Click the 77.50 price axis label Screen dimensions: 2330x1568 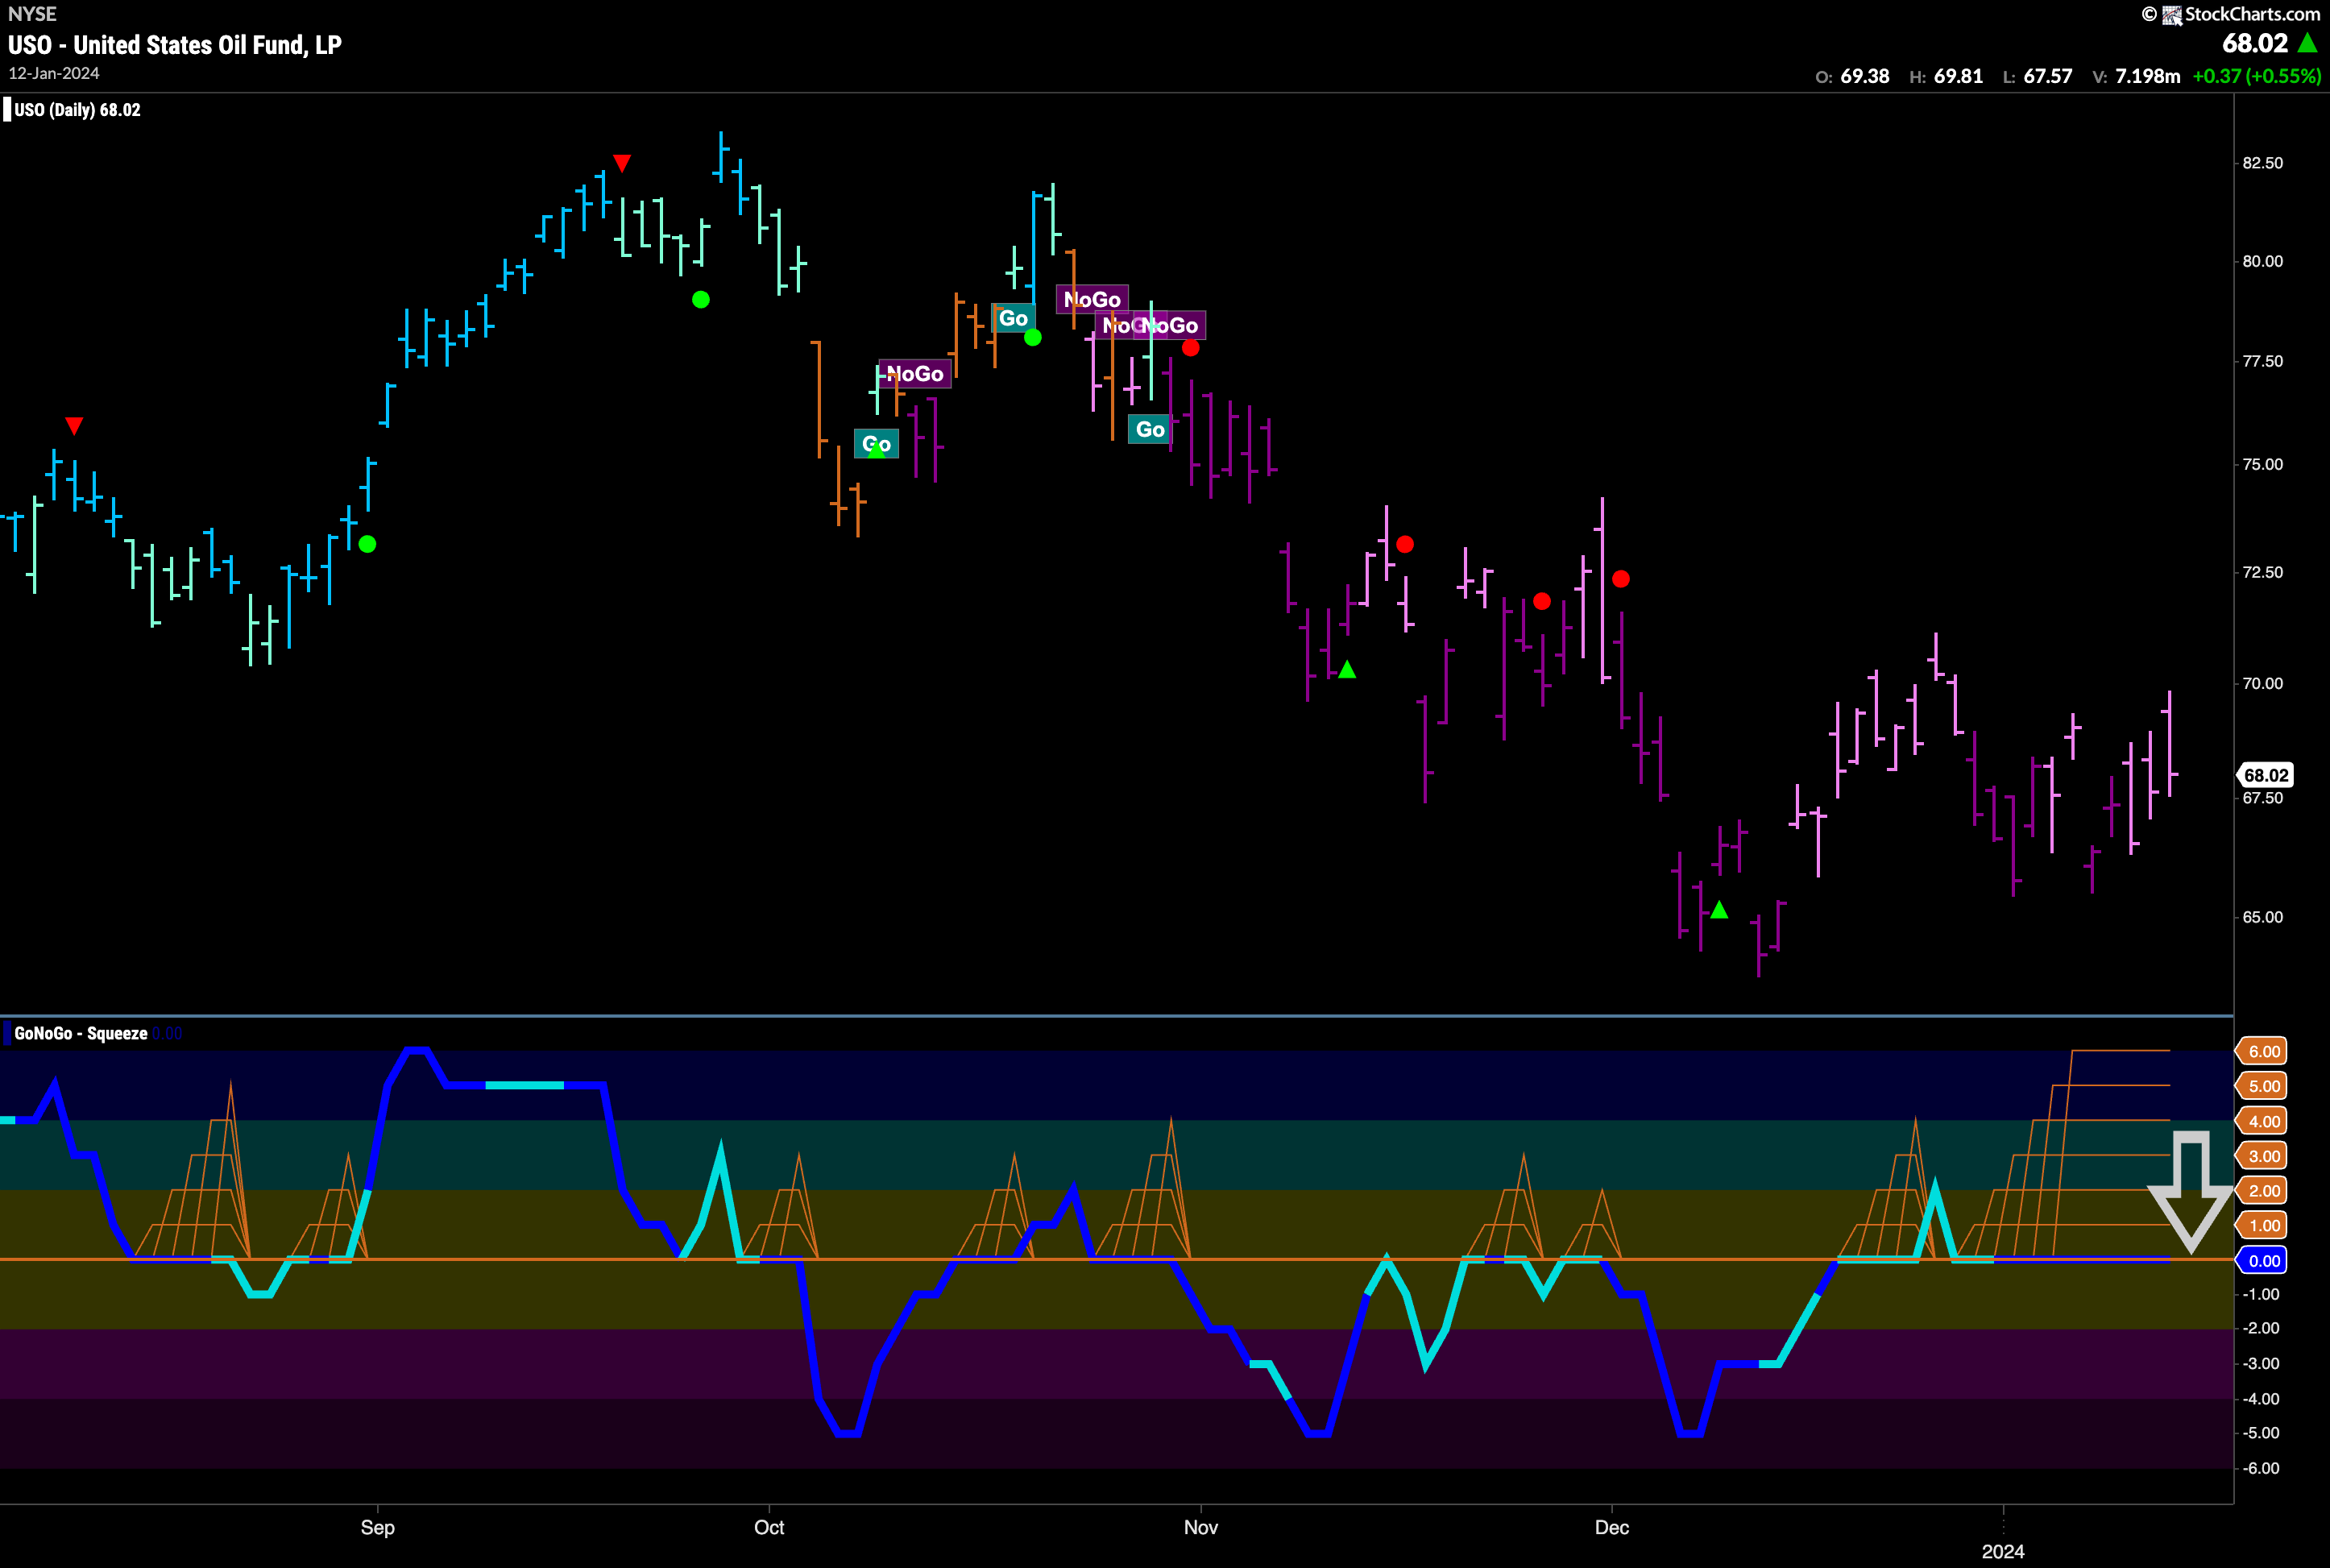(2263, 361)
